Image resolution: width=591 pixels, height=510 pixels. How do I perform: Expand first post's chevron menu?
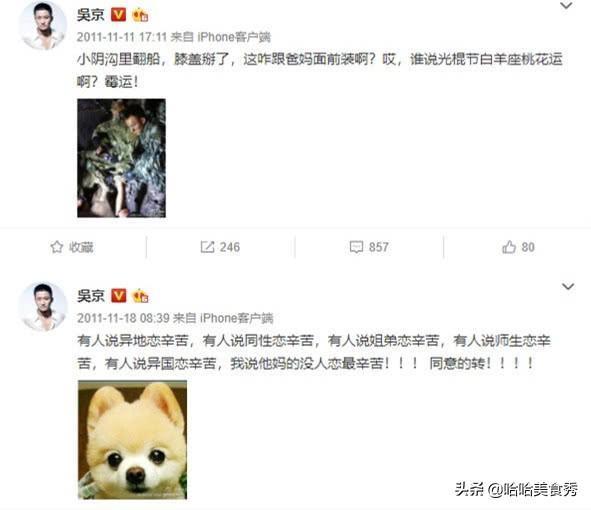pyautogui.click(x=566, y=6)
